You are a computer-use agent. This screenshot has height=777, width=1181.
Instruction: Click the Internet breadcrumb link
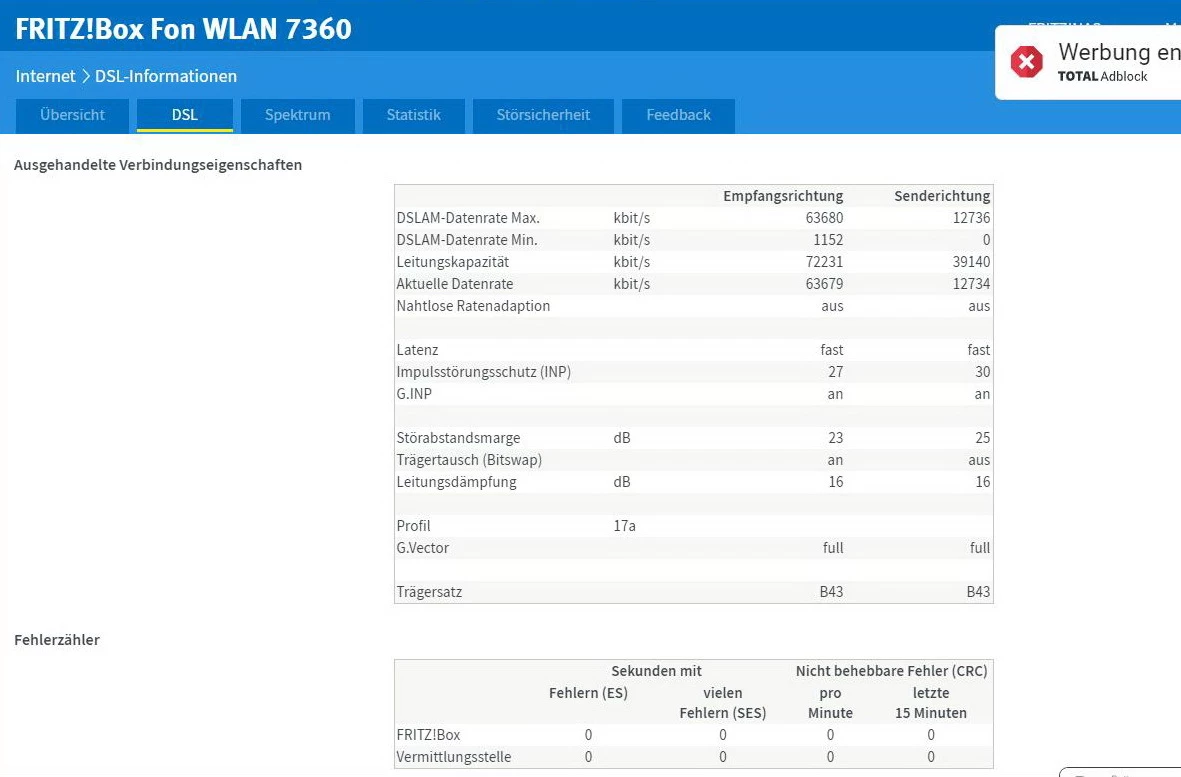click(45, 76)
